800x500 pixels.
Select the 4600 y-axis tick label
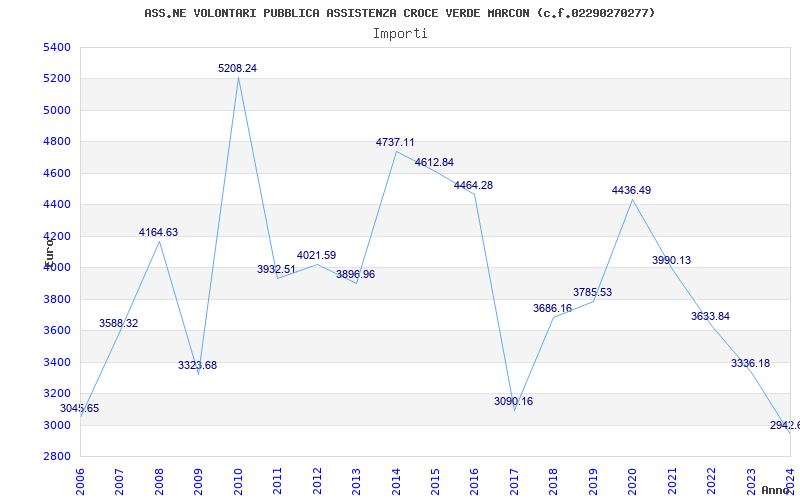(58, 173)
